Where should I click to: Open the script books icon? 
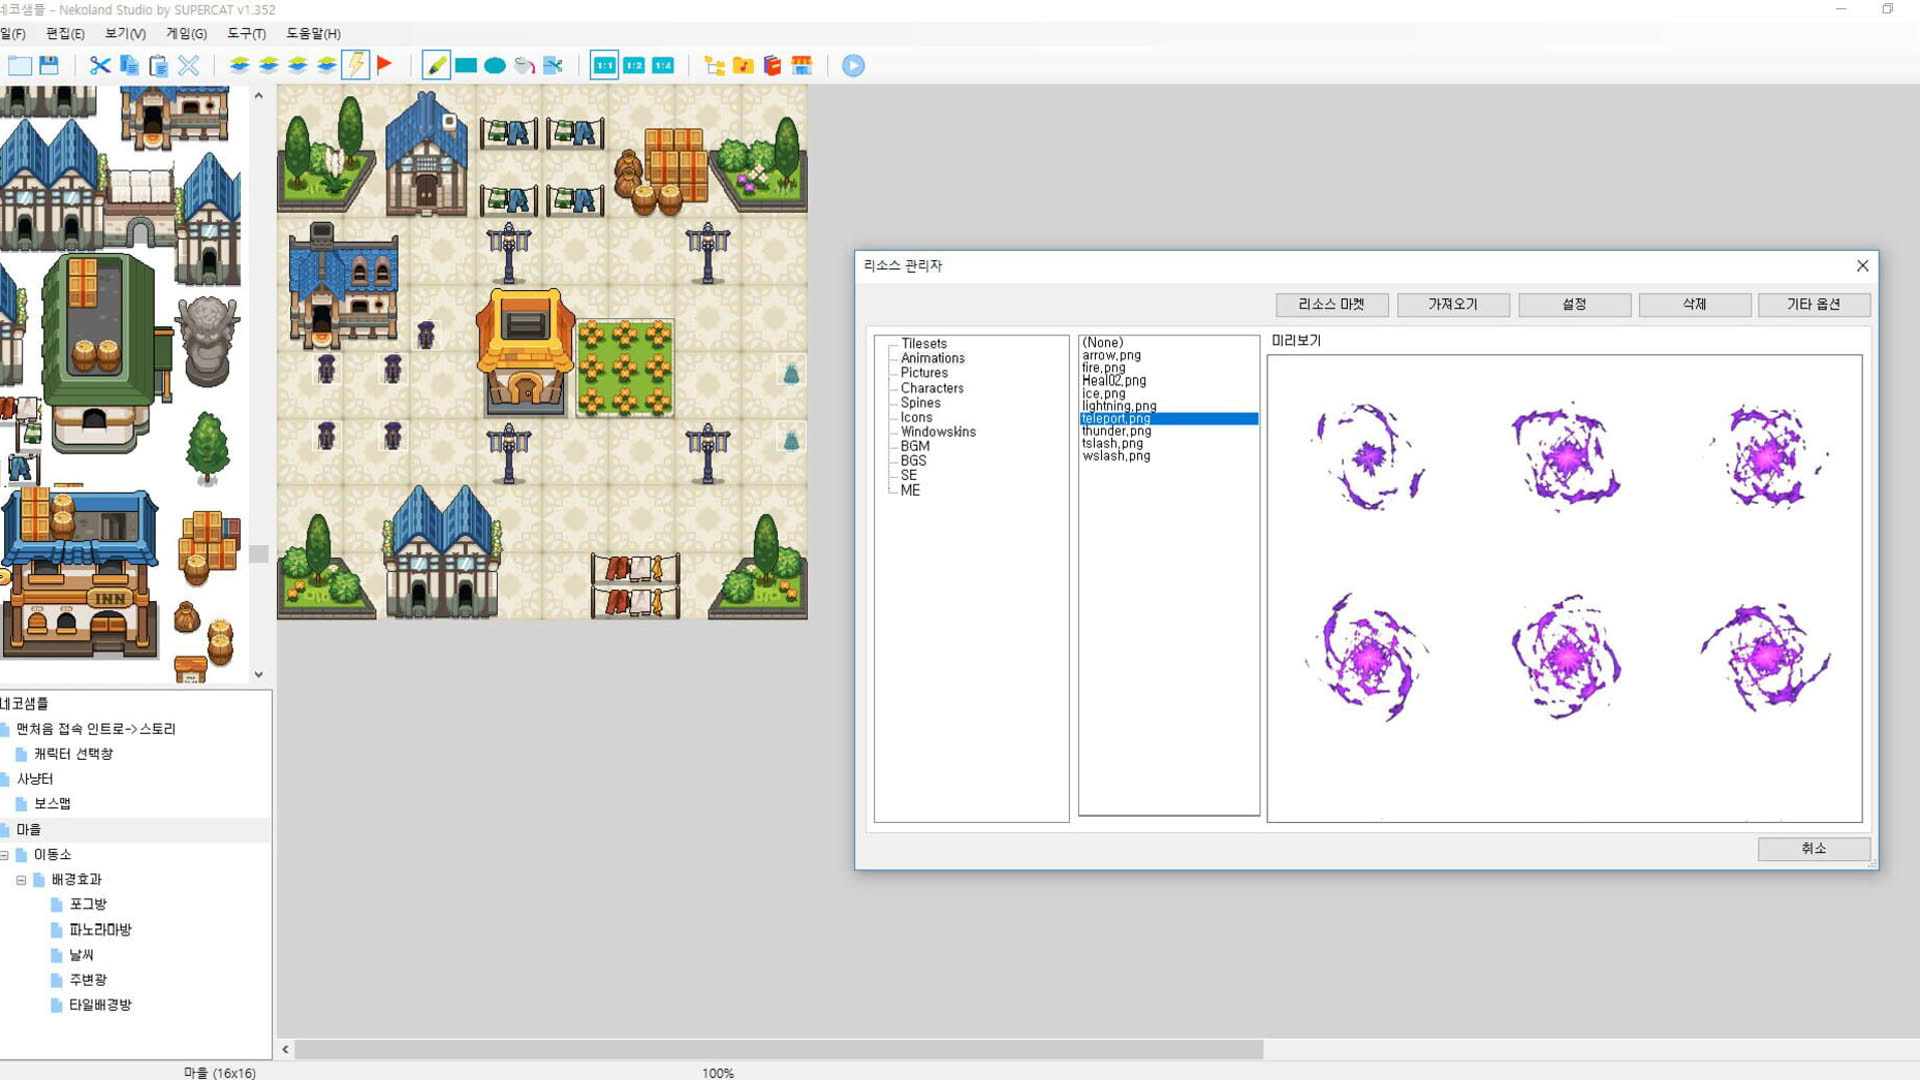(772, 66)
